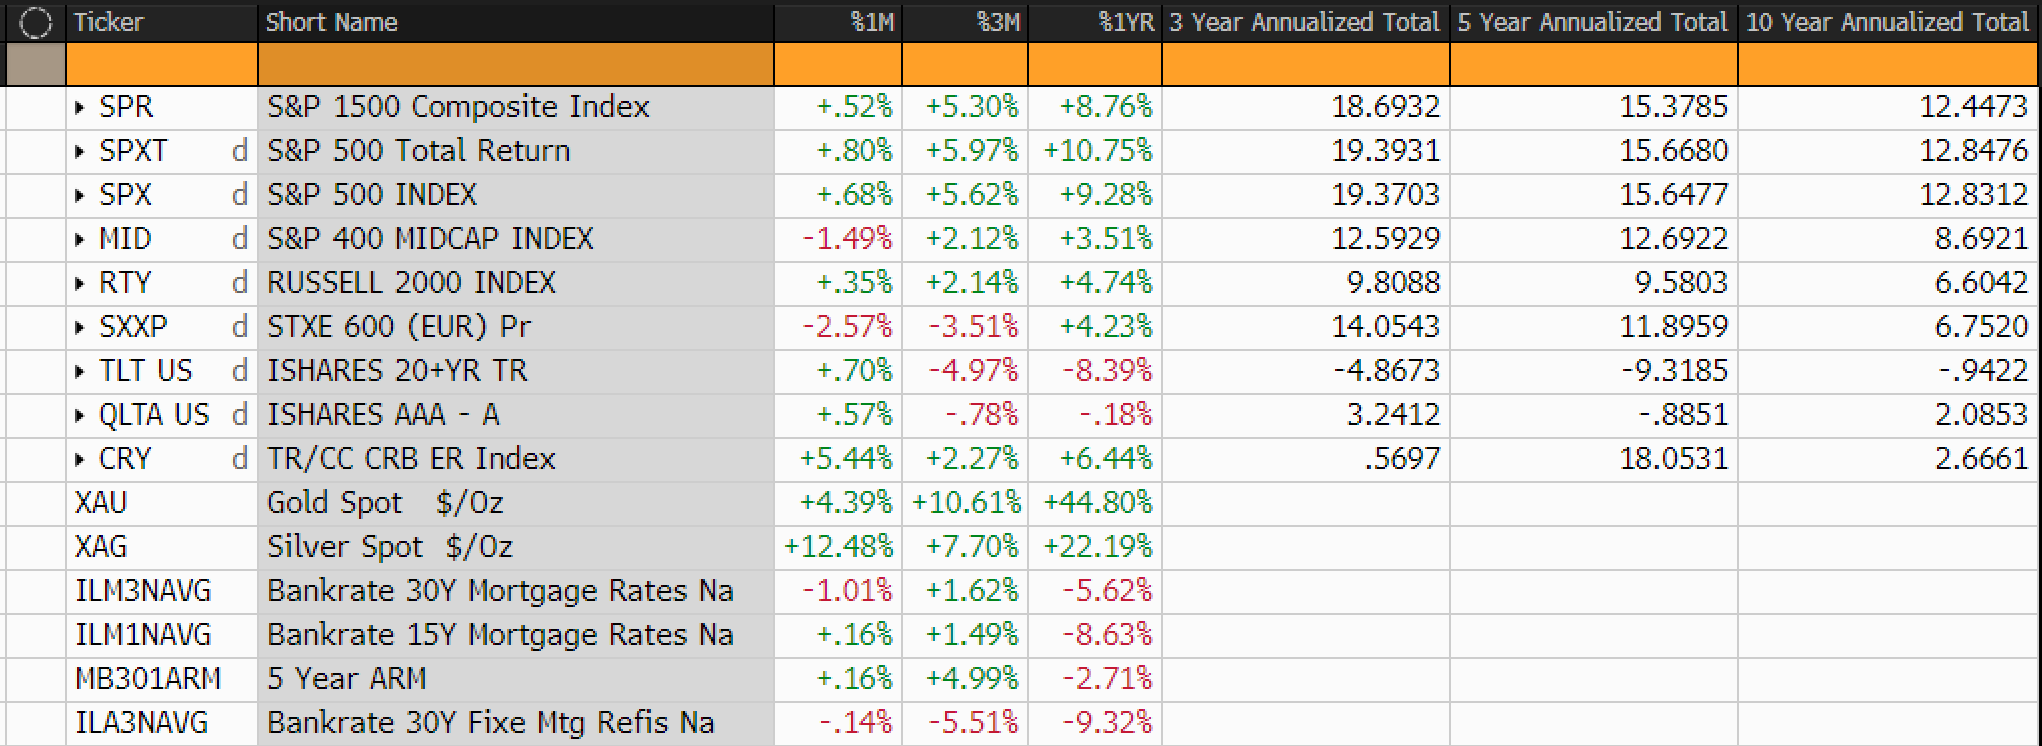Expand the CRY ticker row
Image resolution: width=2042 pixels, height=746 pixels.
tap(80, 459)
